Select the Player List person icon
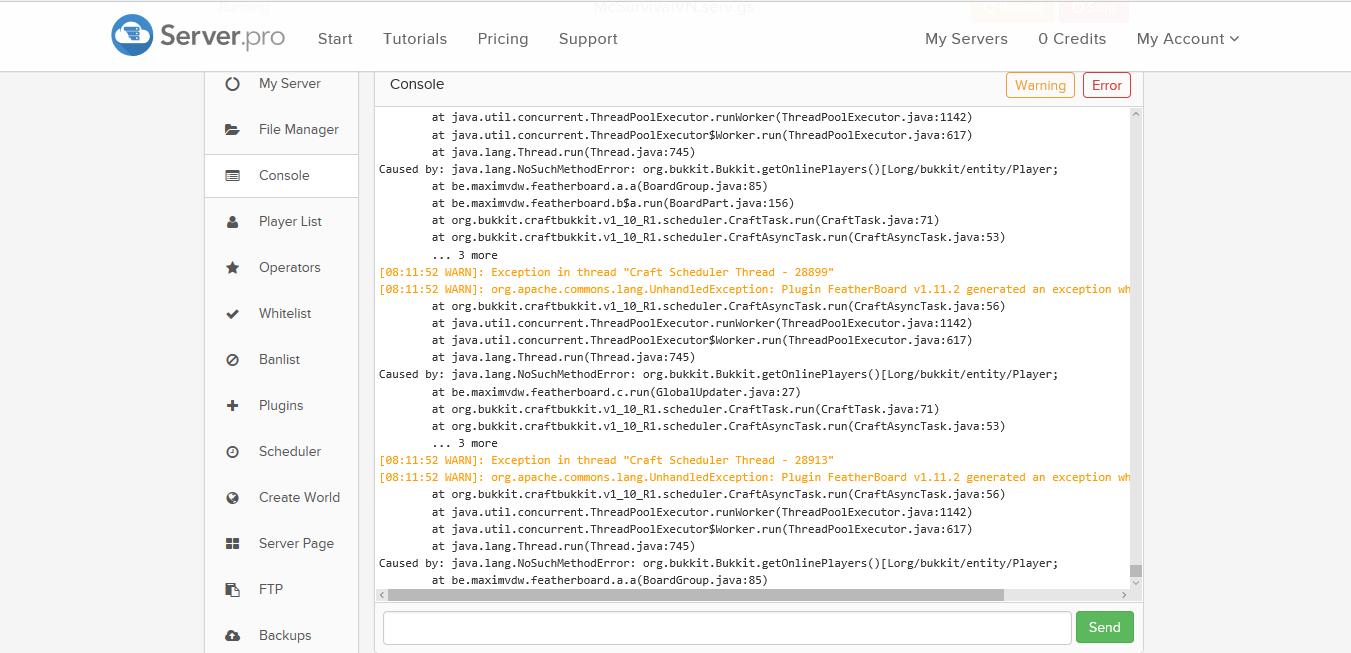The height and width of the screenshot is (653, 1351). click(x=232, y=222)
